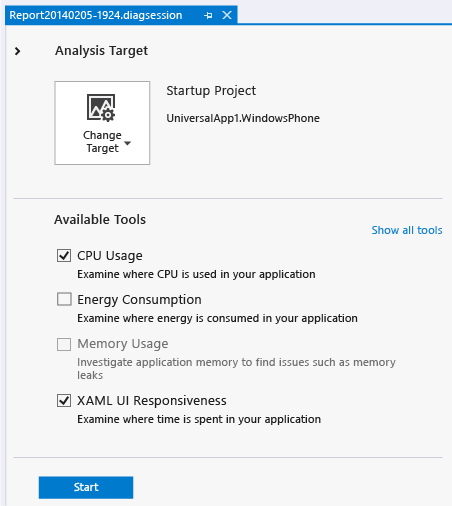This screenshot has width=452, height=506.
Task: Select the Report20140205-1924.diagsession tab
Action: click(x=96, y=15)
